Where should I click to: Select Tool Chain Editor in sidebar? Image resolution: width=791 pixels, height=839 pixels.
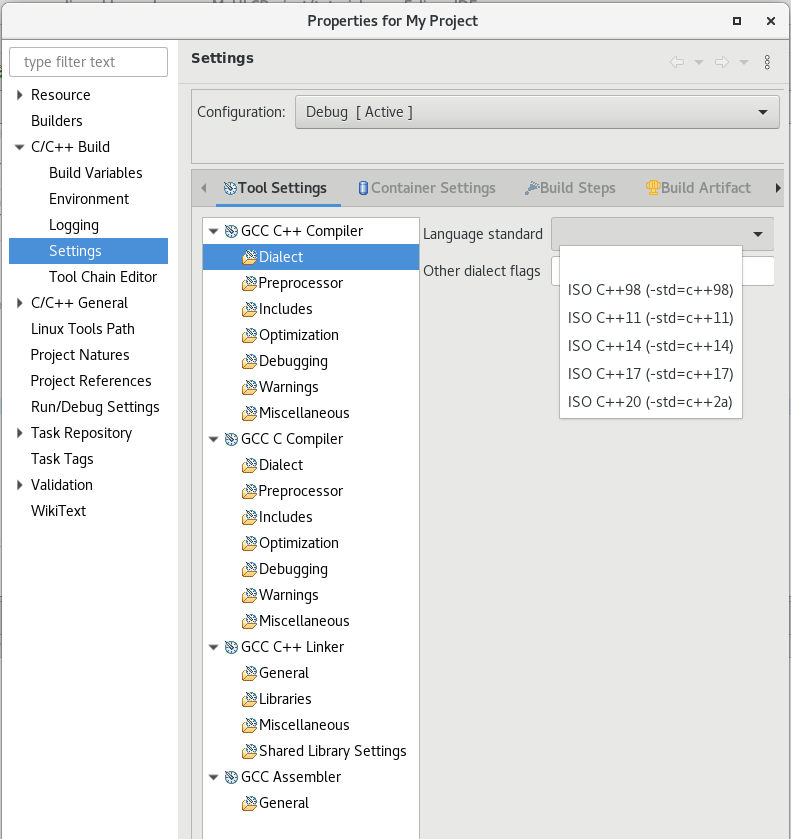point(103,277)
